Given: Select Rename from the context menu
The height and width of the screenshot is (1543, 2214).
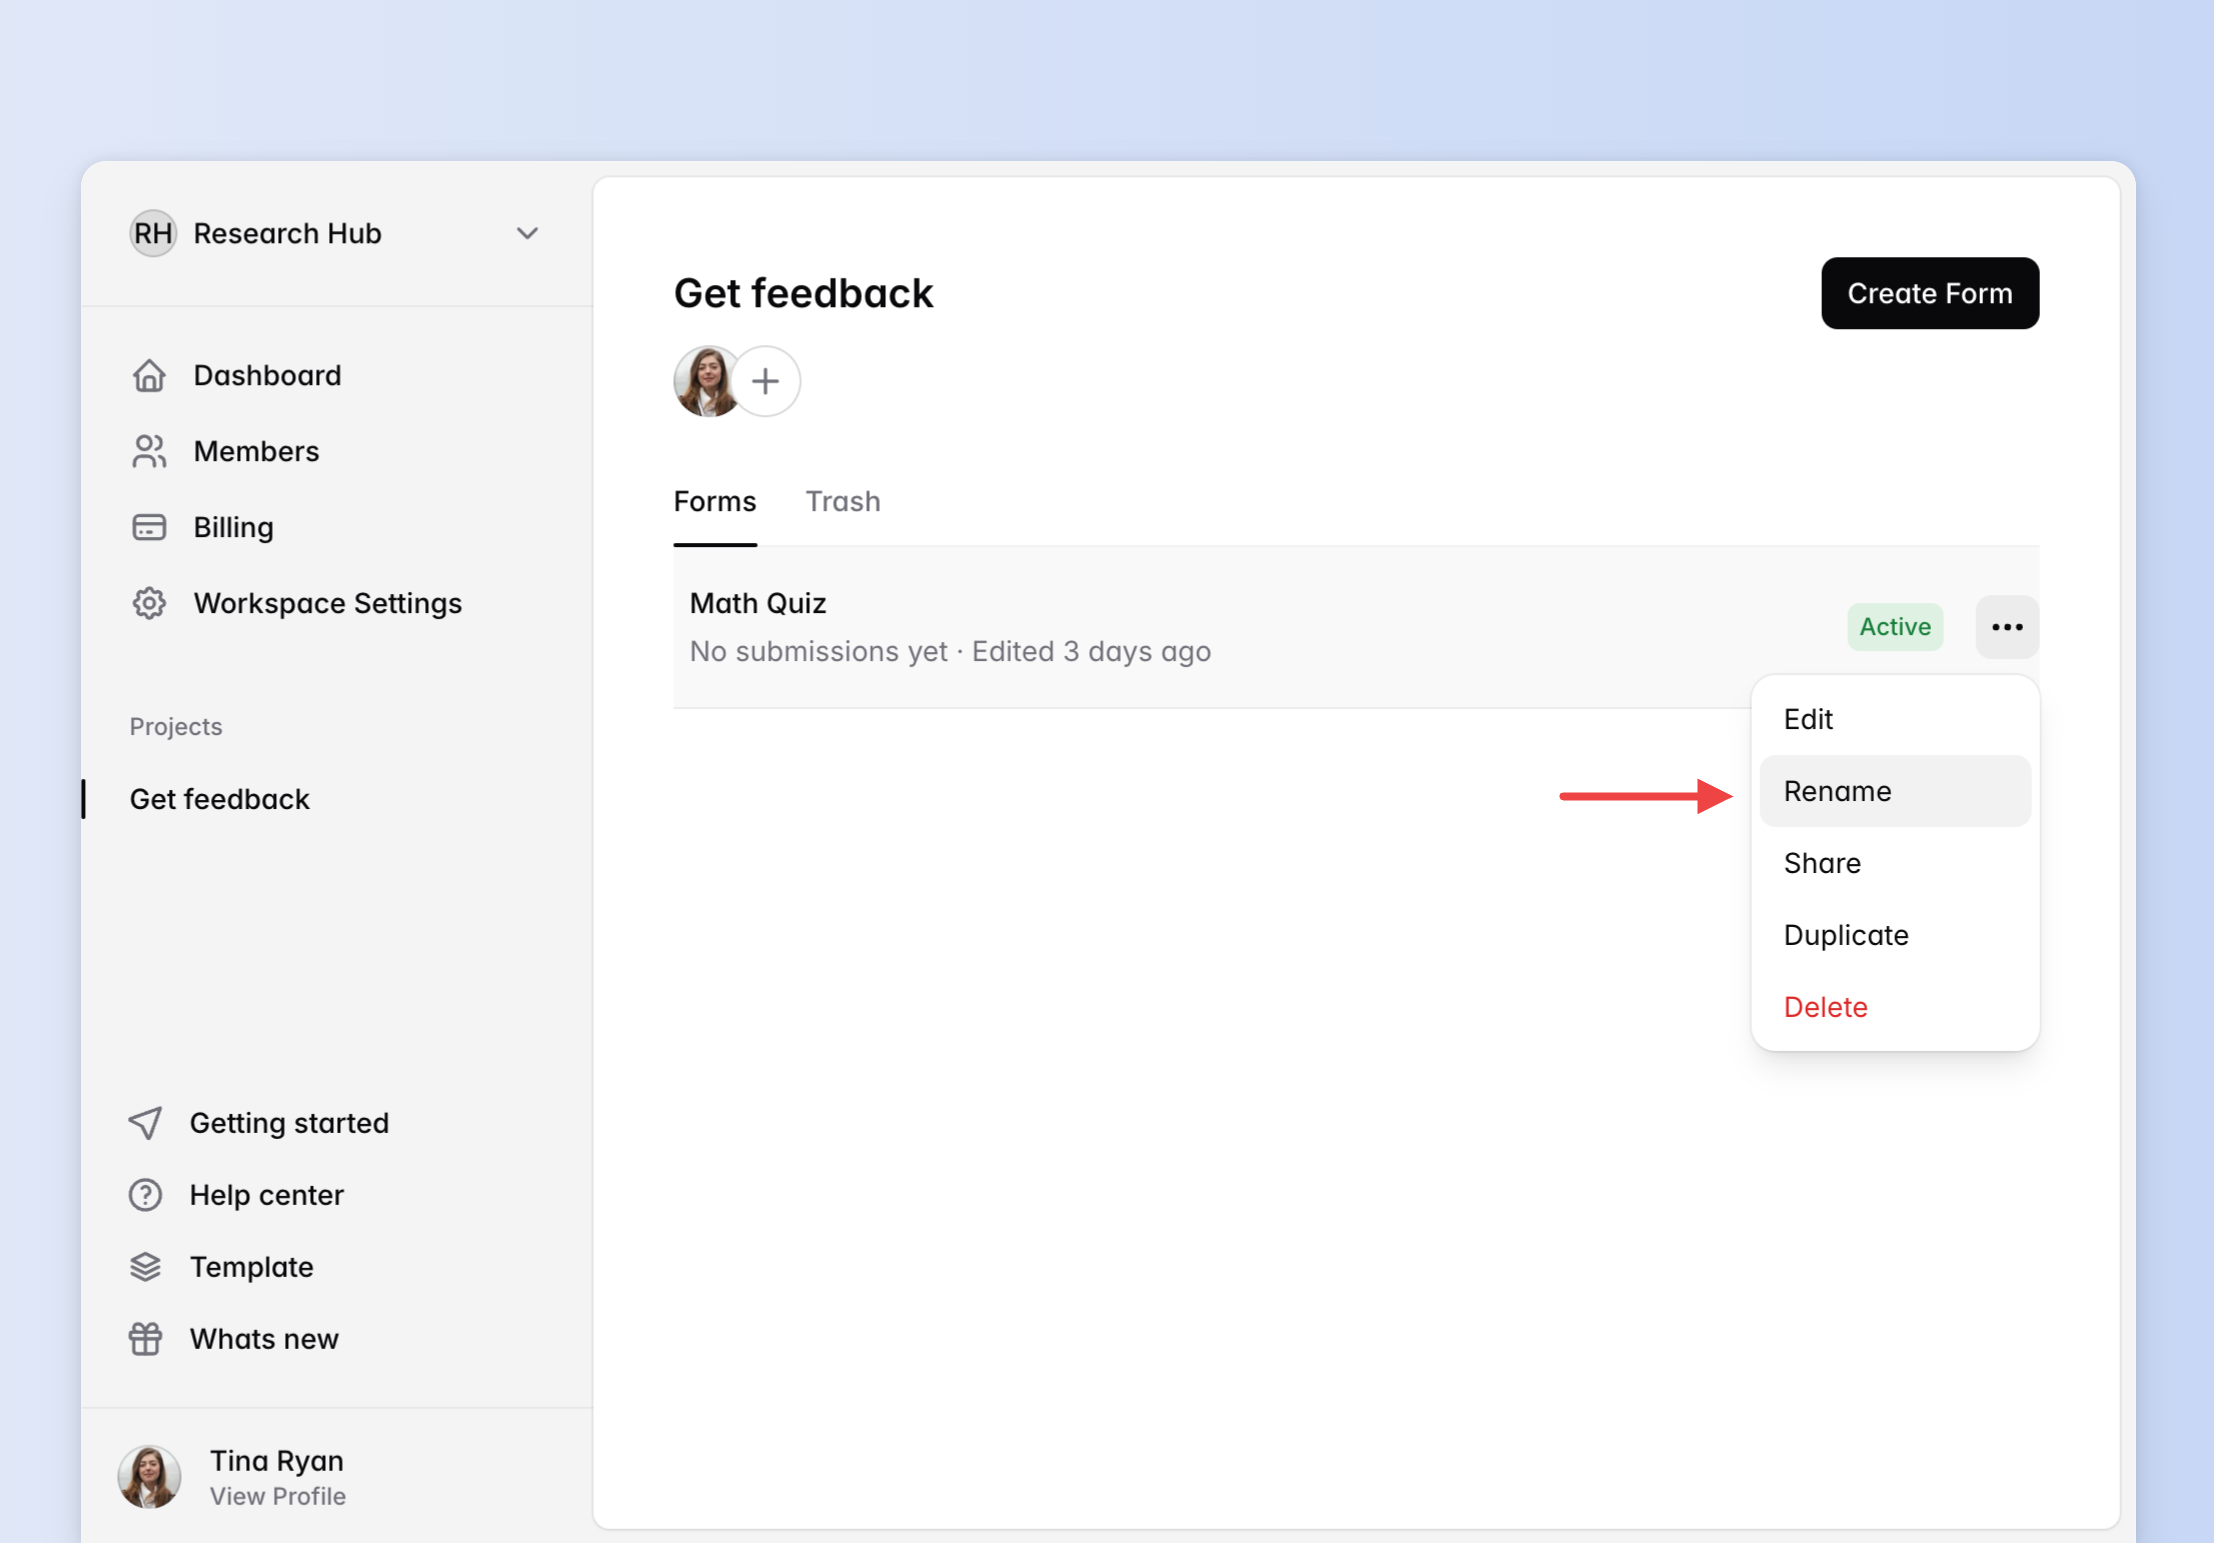Looking at the screenshot, I should (x=1837, y=791).
